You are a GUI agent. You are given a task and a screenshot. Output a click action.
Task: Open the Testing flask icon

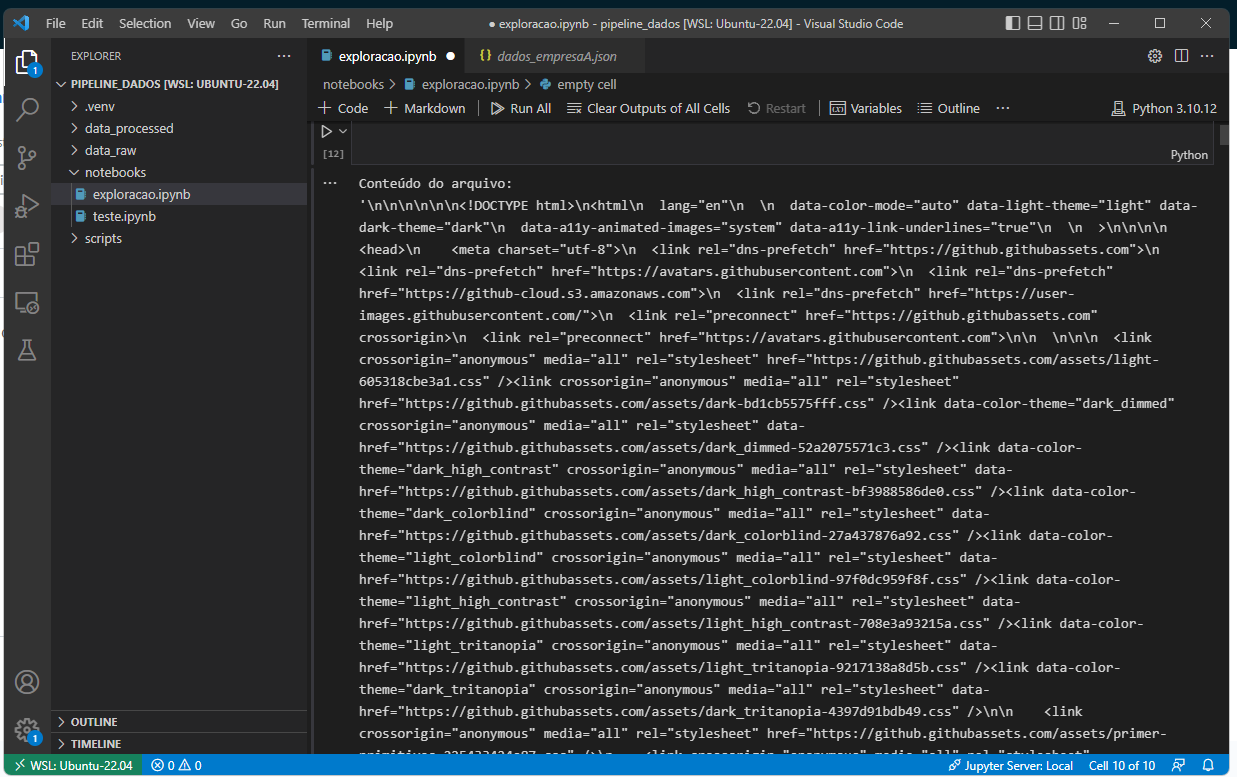(27, 350)
